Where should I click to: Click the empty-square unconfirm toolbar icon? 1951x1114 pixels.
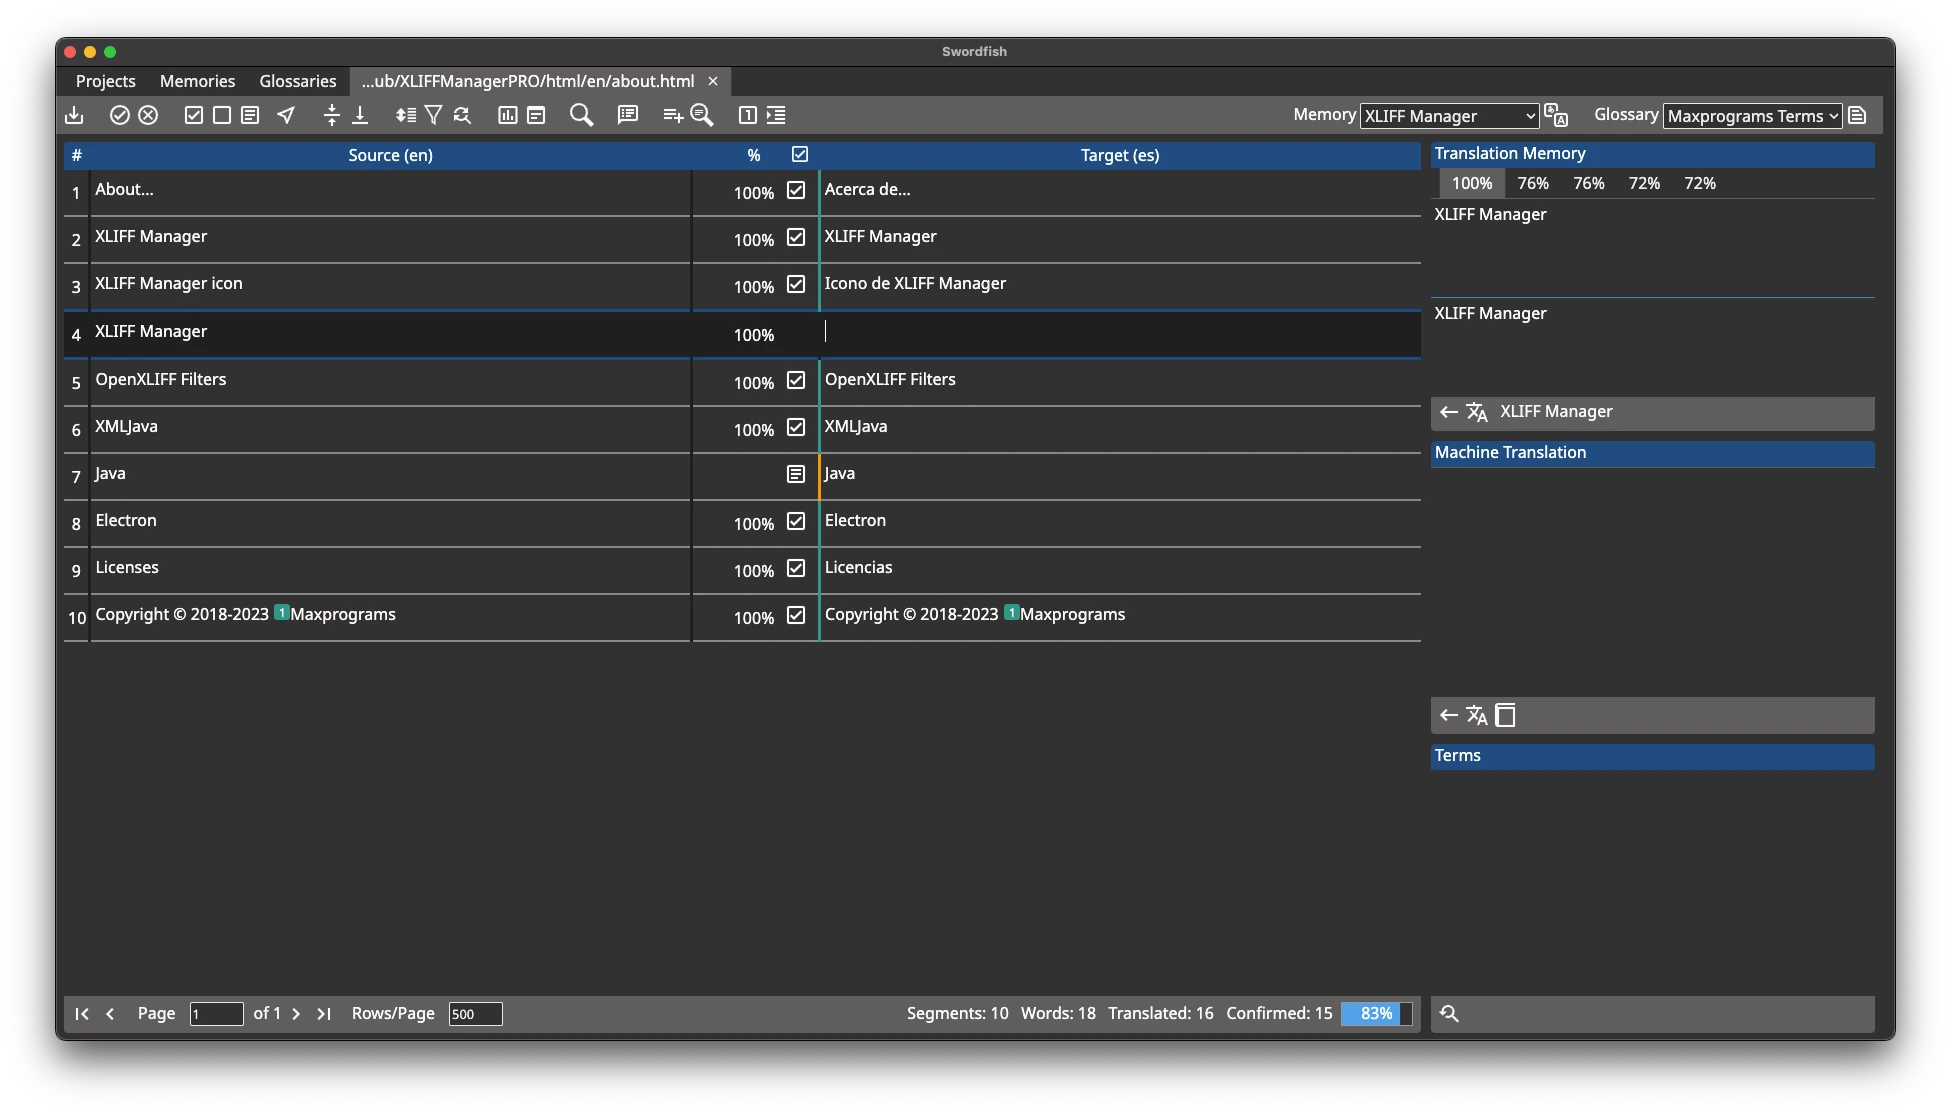[222, 115]
